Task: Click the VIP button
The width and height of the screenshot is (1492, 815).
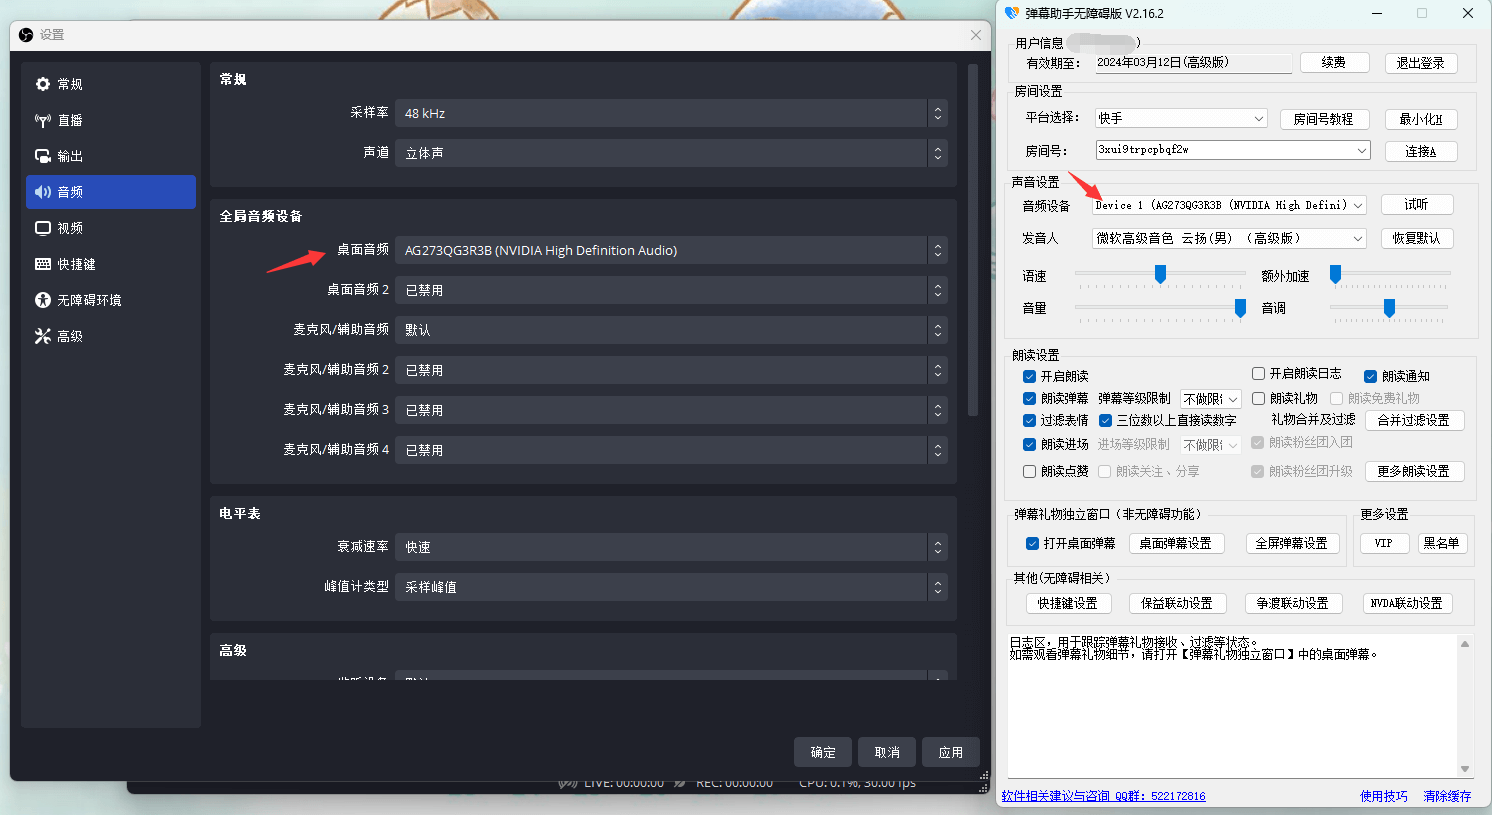Action: pyautogui.click(x=1384, y=543)
